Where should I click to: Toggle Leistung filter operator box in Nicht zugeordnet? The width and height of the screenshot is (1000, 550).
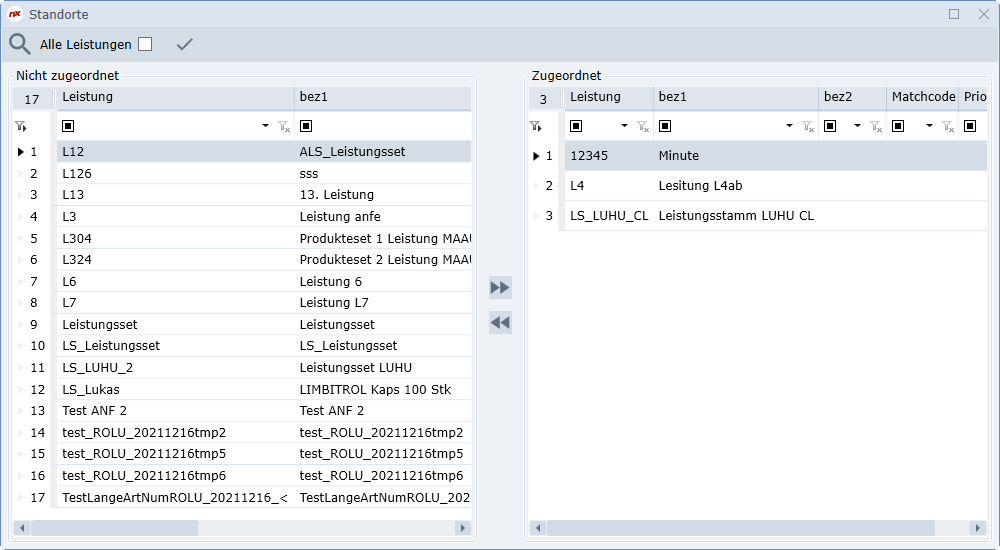[x=68, y=127]
